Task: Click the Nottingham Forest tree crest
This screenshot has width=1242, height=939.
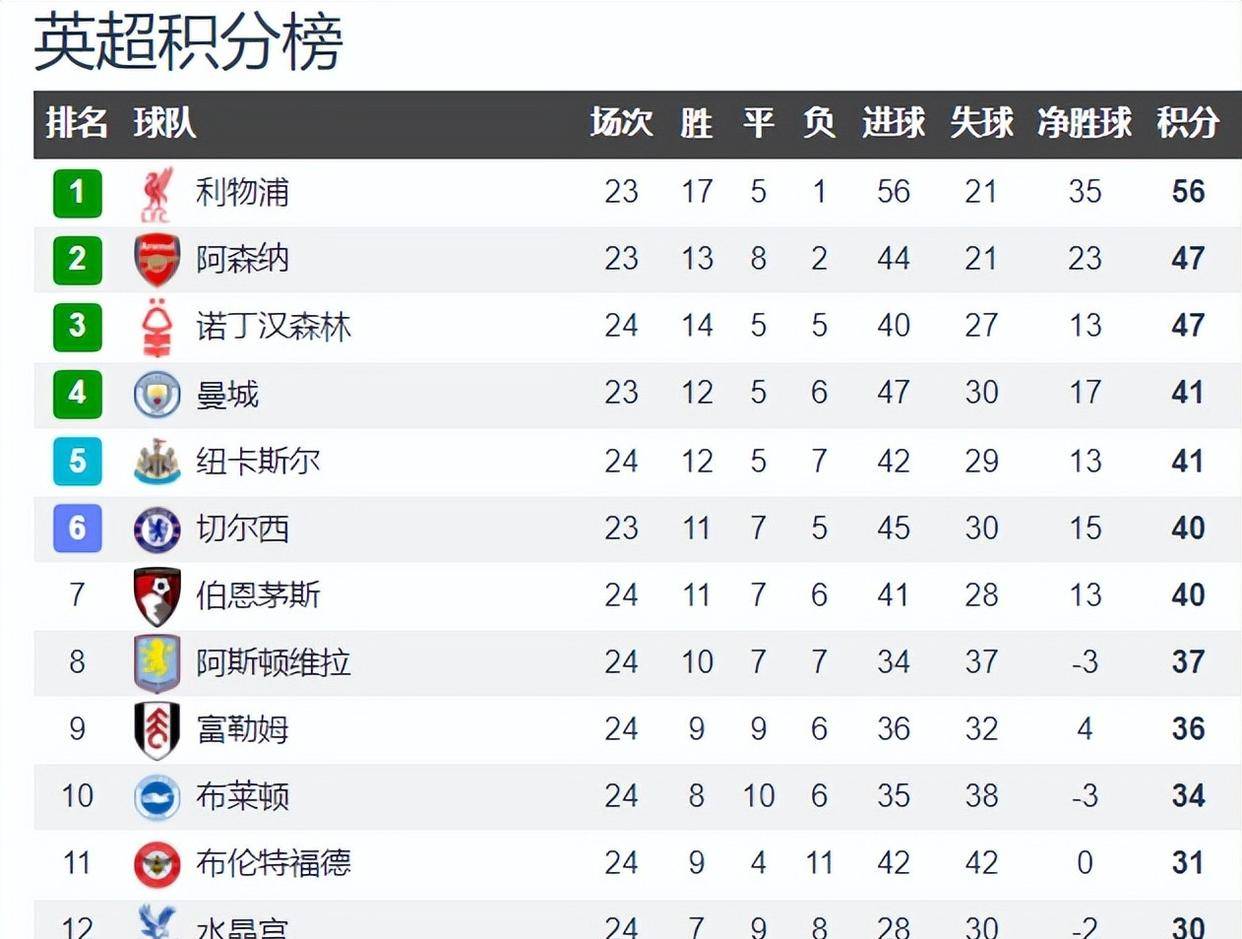Action: 157,327
